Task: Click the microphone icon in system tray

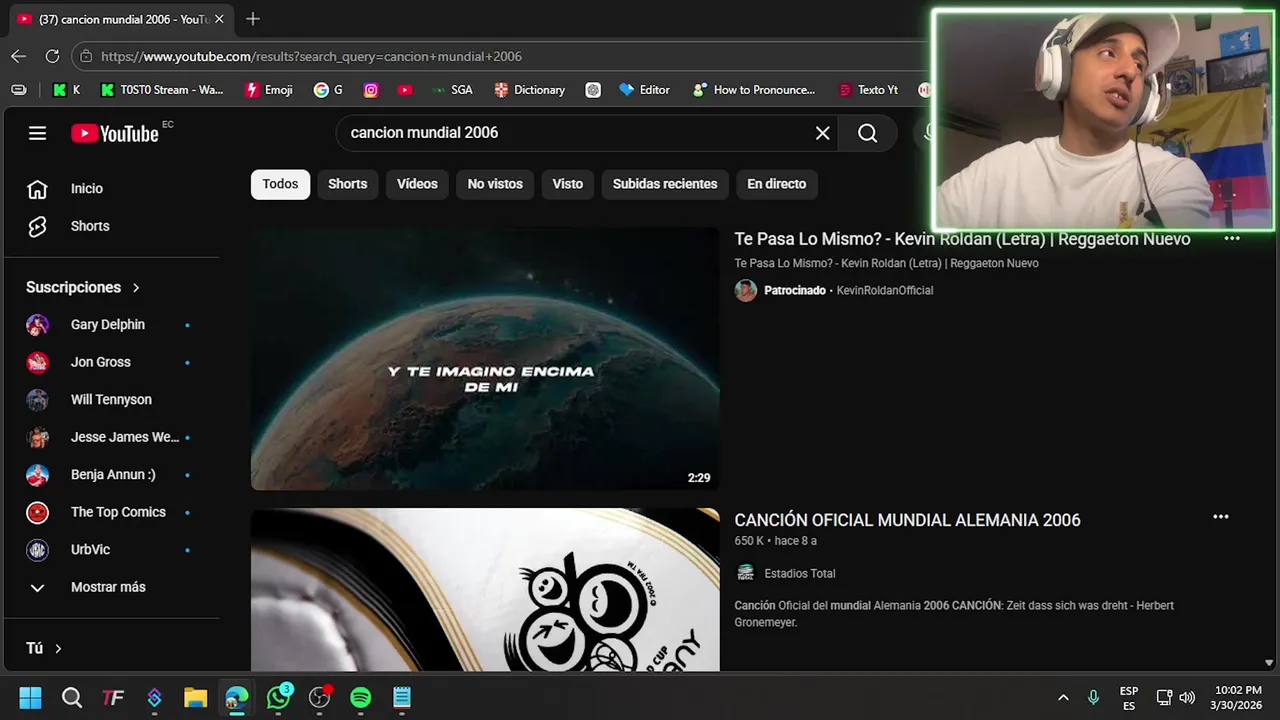Action: 1093,697
